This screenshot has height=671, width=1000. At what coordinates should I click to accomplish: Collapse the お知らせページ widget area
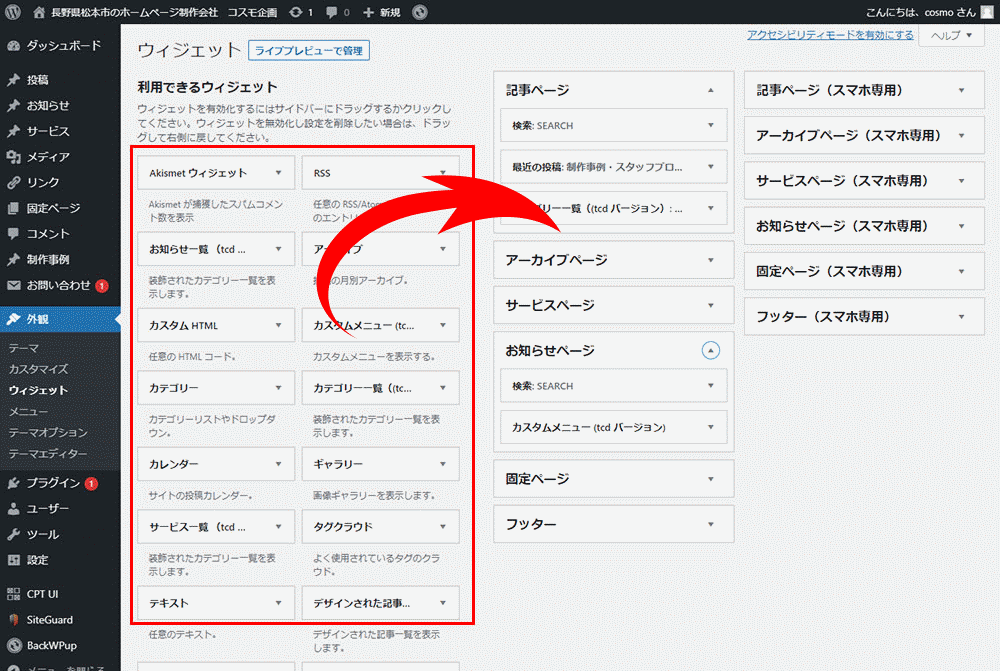click(x=710, y=350)
